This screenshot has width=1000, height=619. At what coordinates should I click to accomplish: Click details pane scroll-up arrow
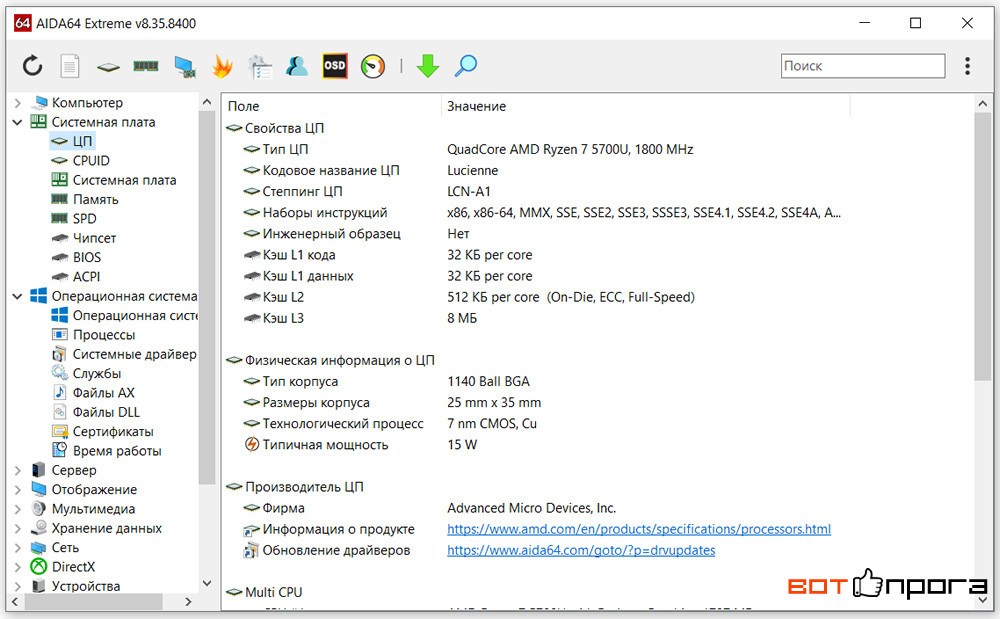click(x=982, y=103)
